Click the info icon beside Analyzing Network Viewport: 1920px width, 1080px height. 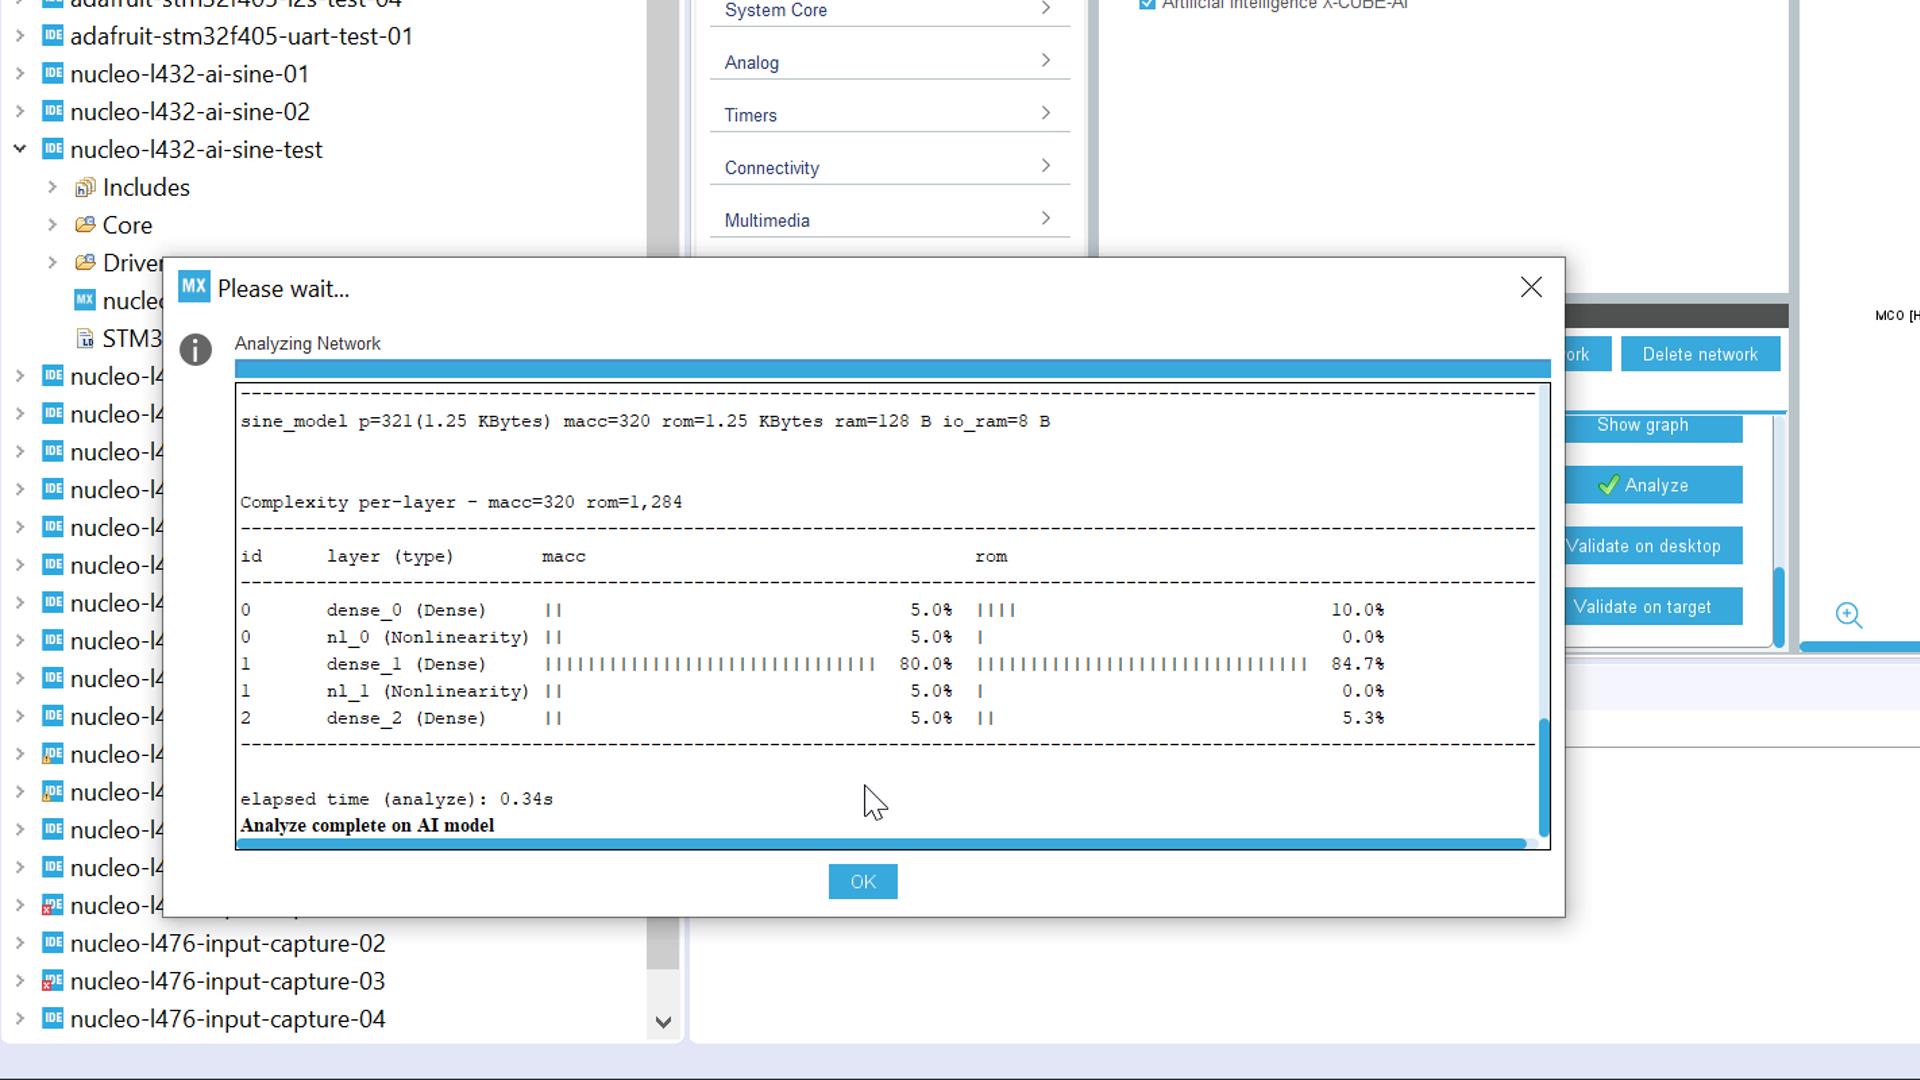point(196,350)
